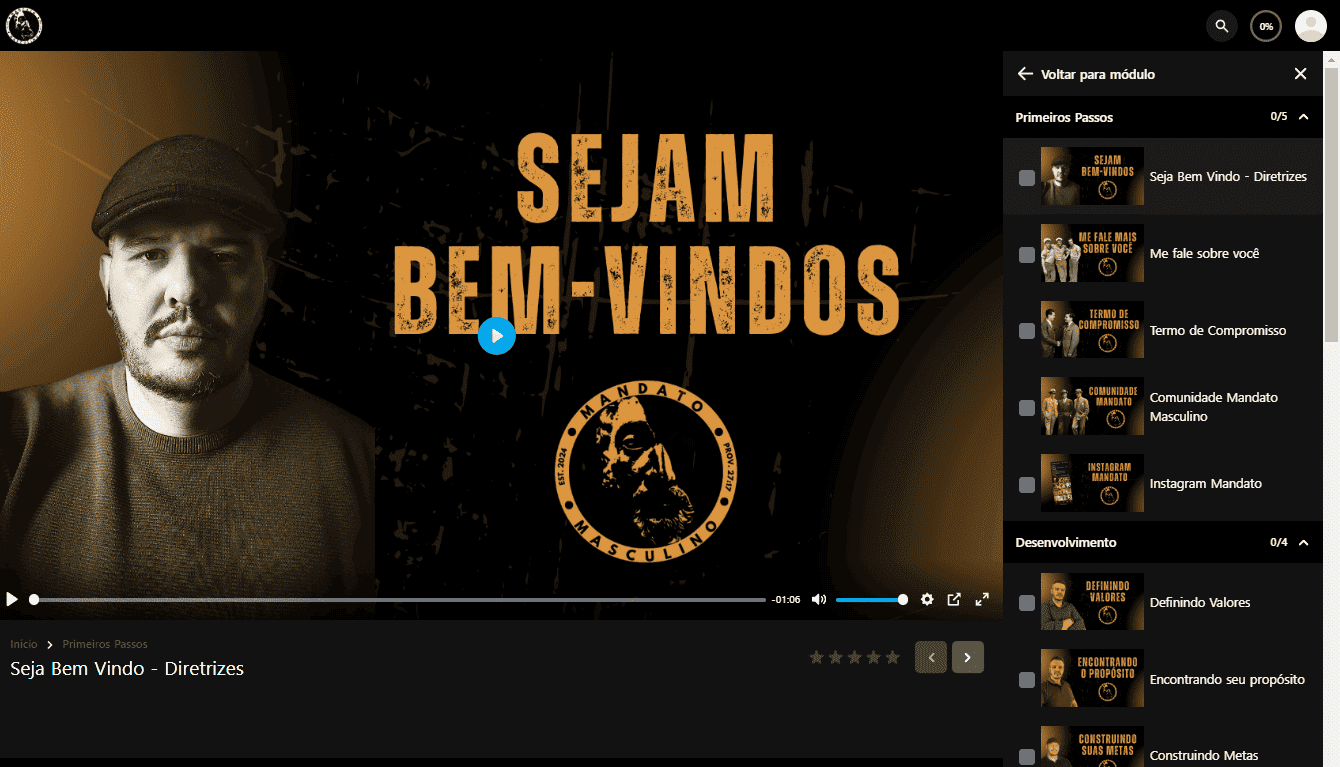Click the Mandato Masculino logo in header

point(23,25)
